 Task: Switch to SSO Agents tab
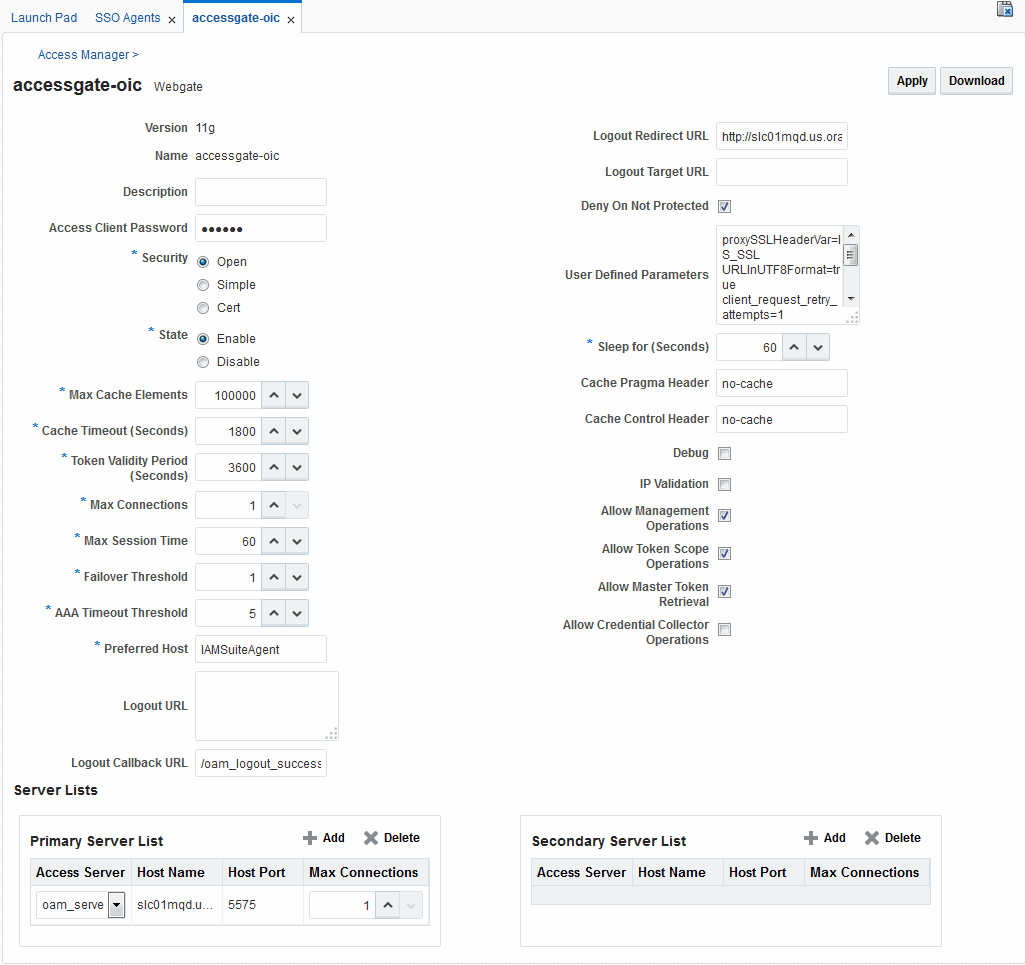[127, 18]
